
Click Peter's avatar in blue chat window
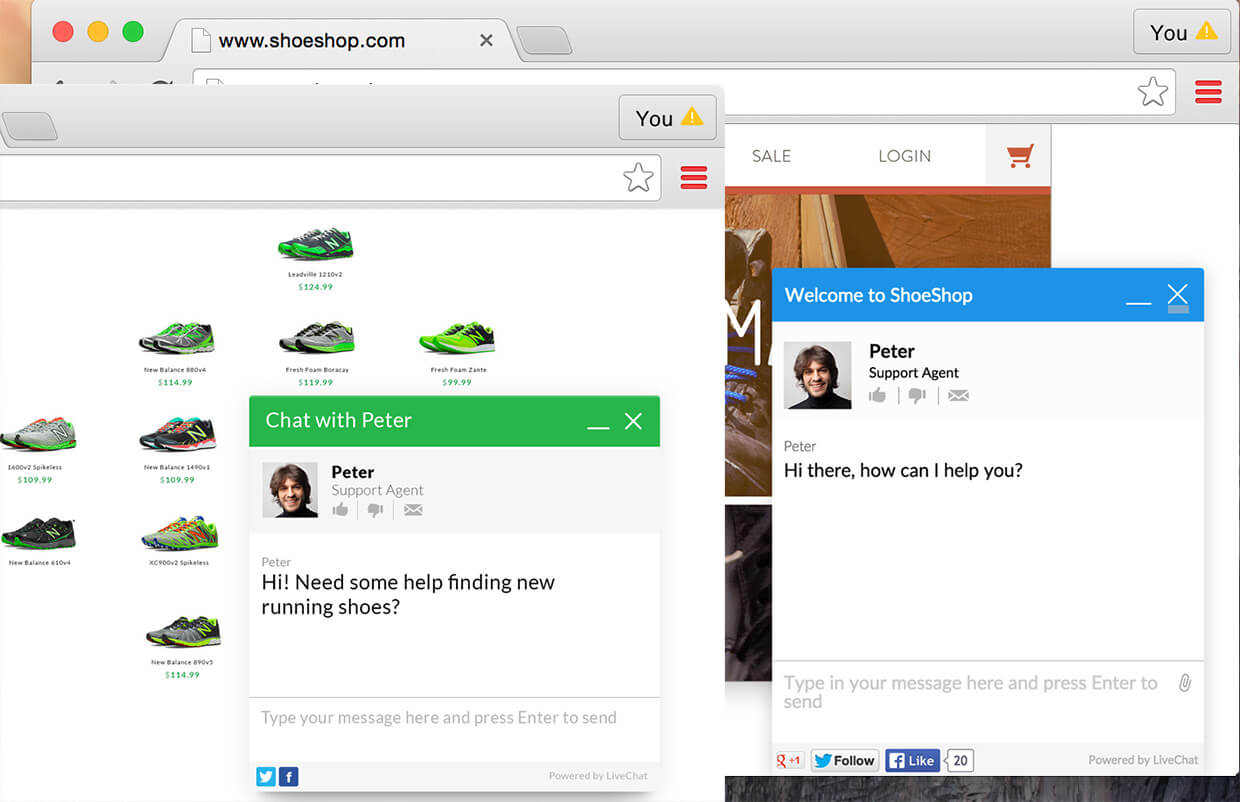click(x=818, y=375)
